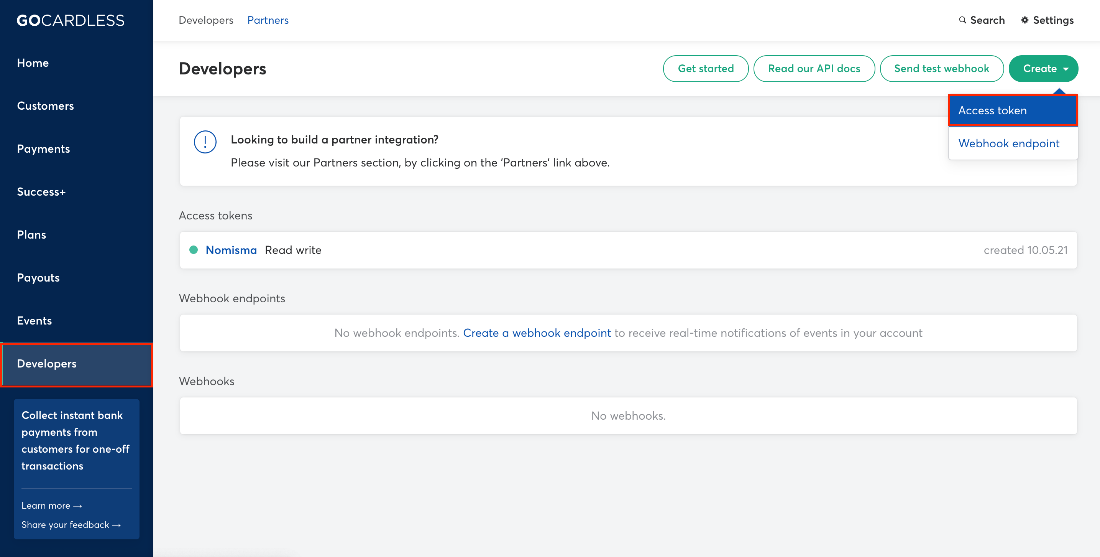The image size is (1100, 557).
Task: Click Share your feedback link
Action: (x=71, y=525)
